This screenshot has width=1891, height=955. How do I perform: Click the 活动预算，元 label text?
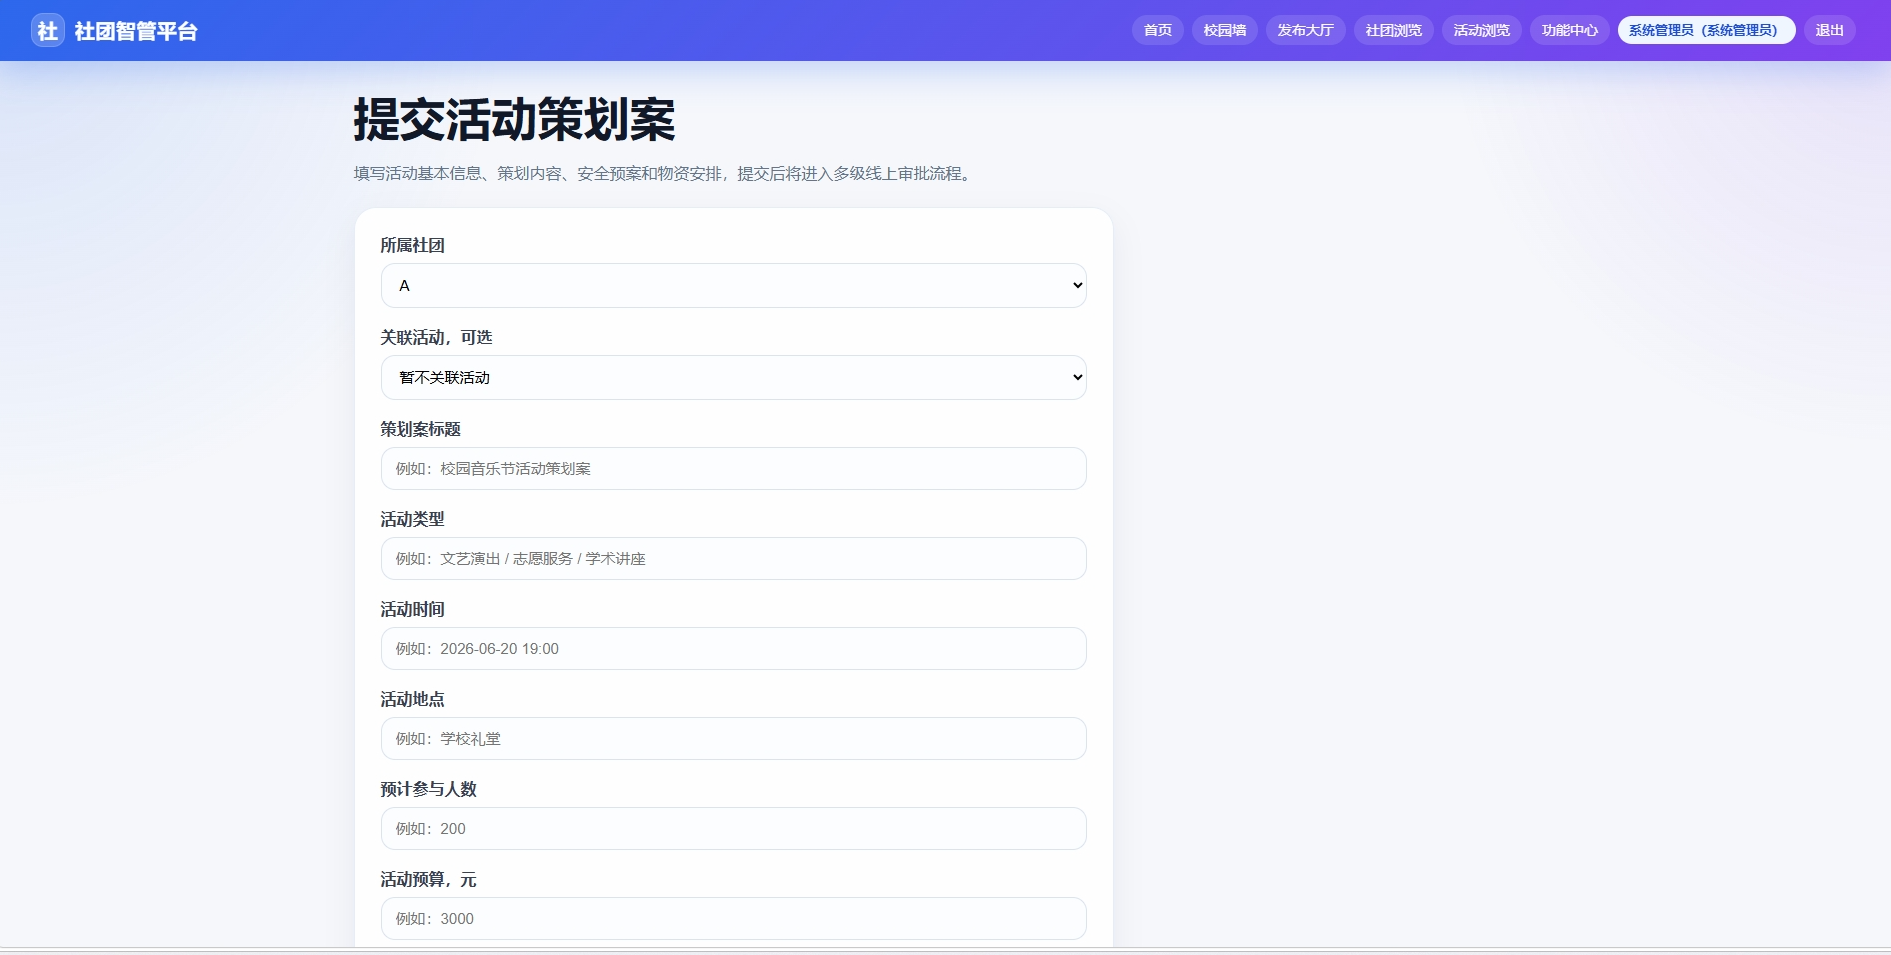pyautogui.click(x=429, y=880)
